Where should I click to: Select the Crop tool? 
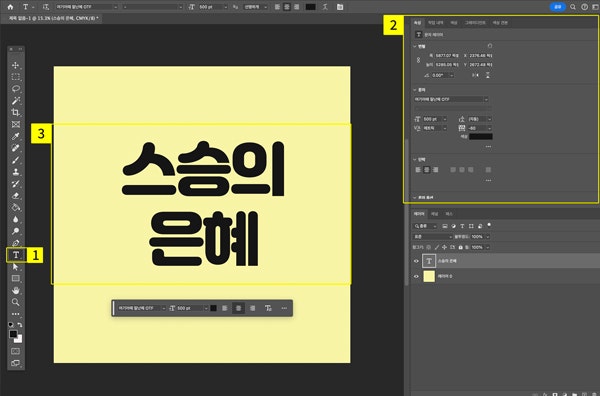coord(16,112)
